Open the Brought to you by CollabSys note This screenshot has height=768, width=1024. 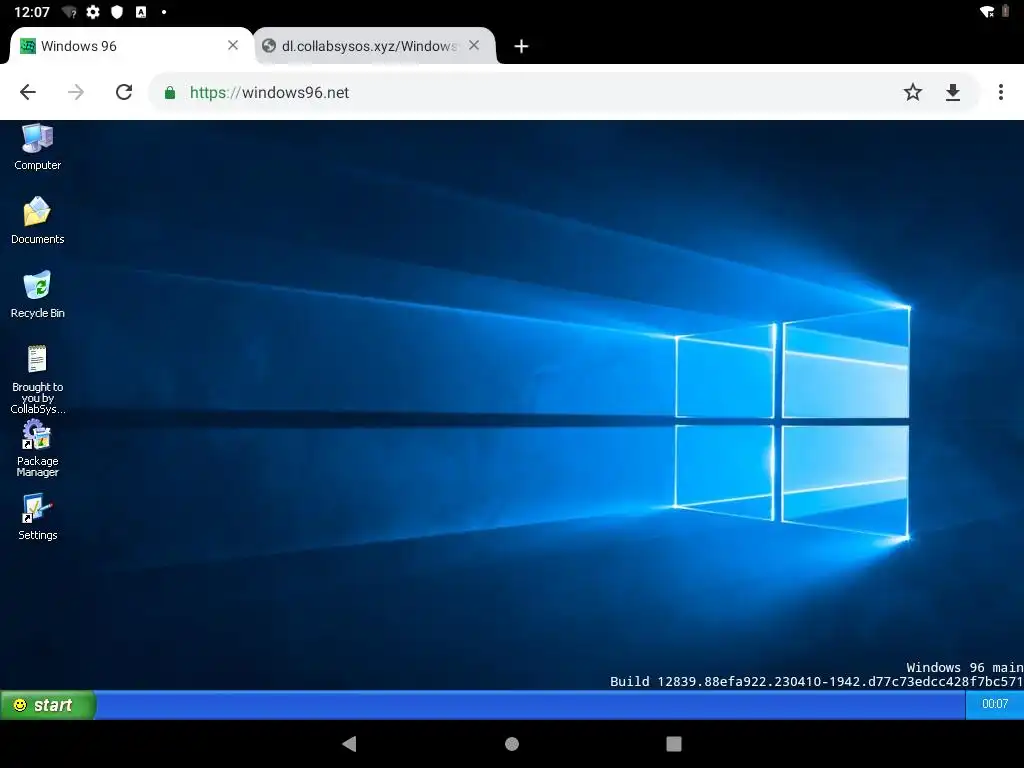tap(37, 379)
